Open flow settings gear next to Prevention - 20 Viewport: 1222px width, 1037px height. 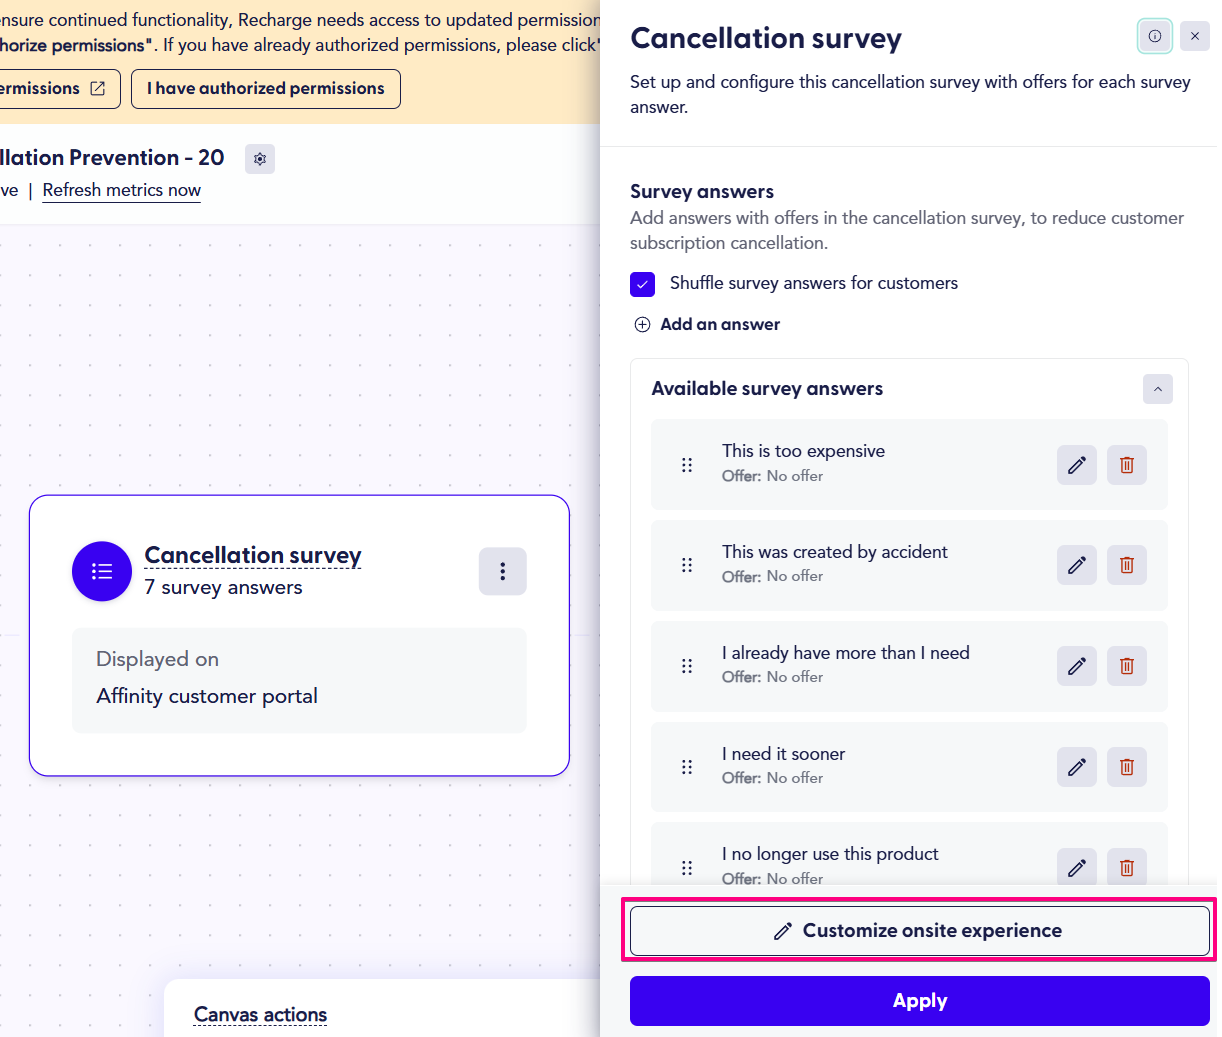260,159
